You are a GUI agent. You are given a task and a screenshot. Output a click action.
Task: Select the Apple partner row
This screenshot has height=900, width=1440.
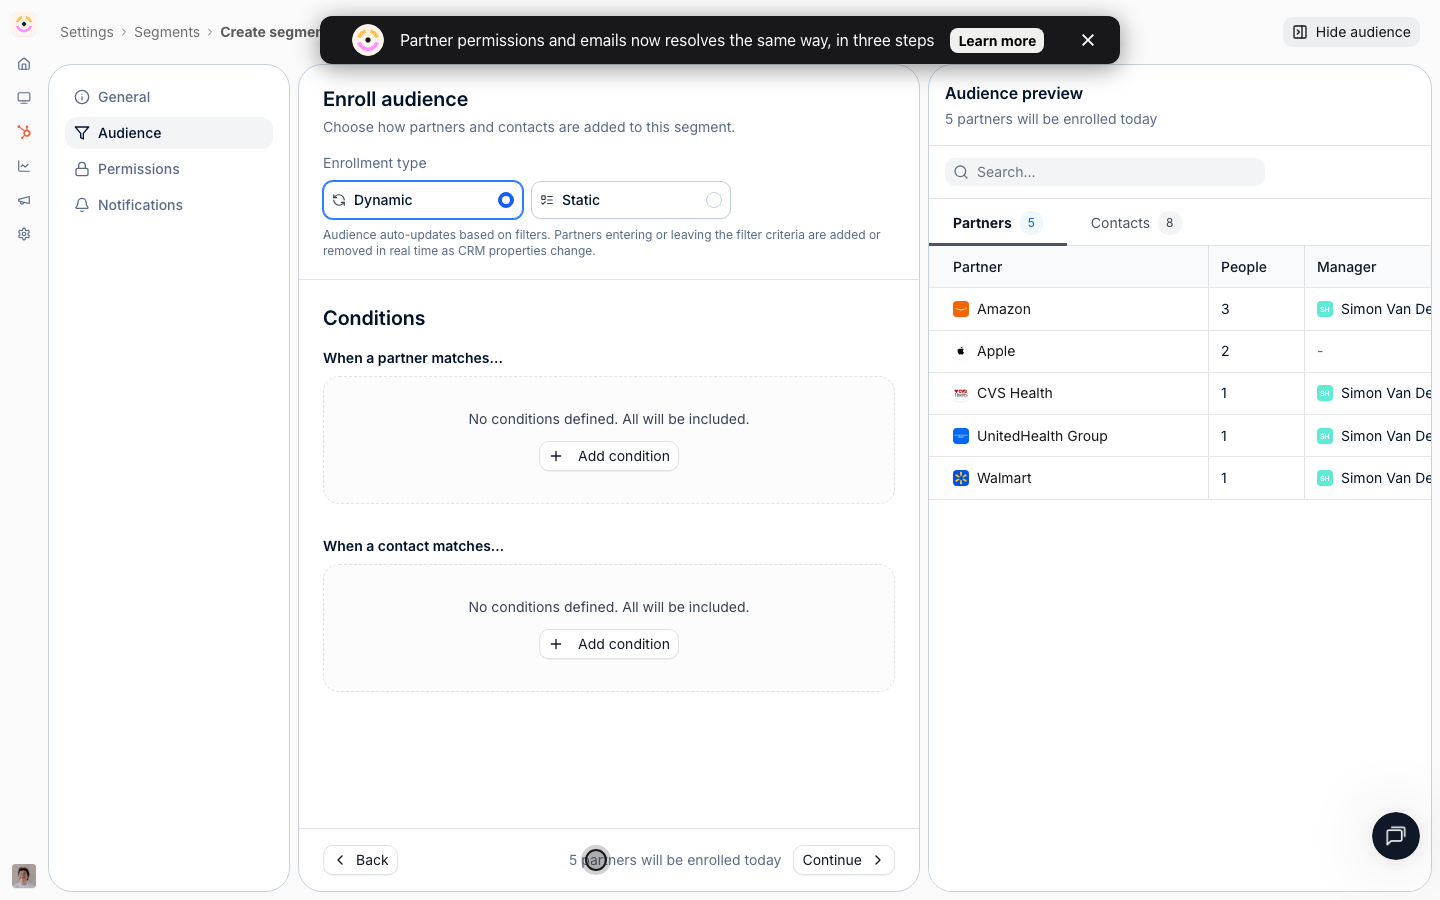point(1180,351)
